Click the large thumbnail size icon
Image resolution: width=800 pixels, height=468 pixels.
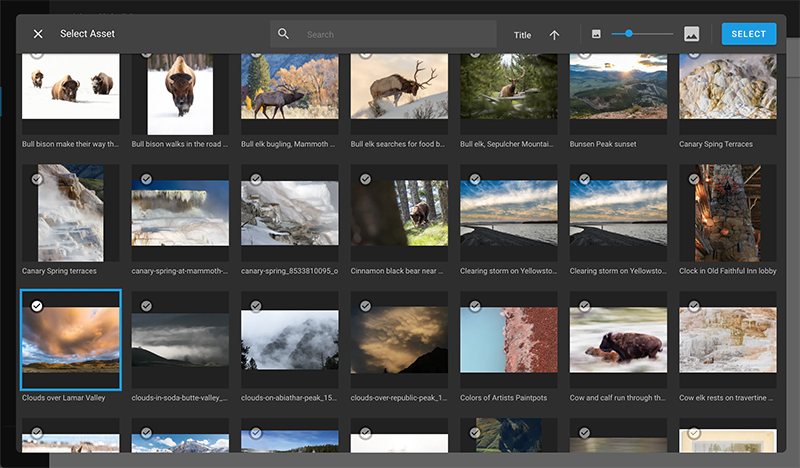point(691,34)
